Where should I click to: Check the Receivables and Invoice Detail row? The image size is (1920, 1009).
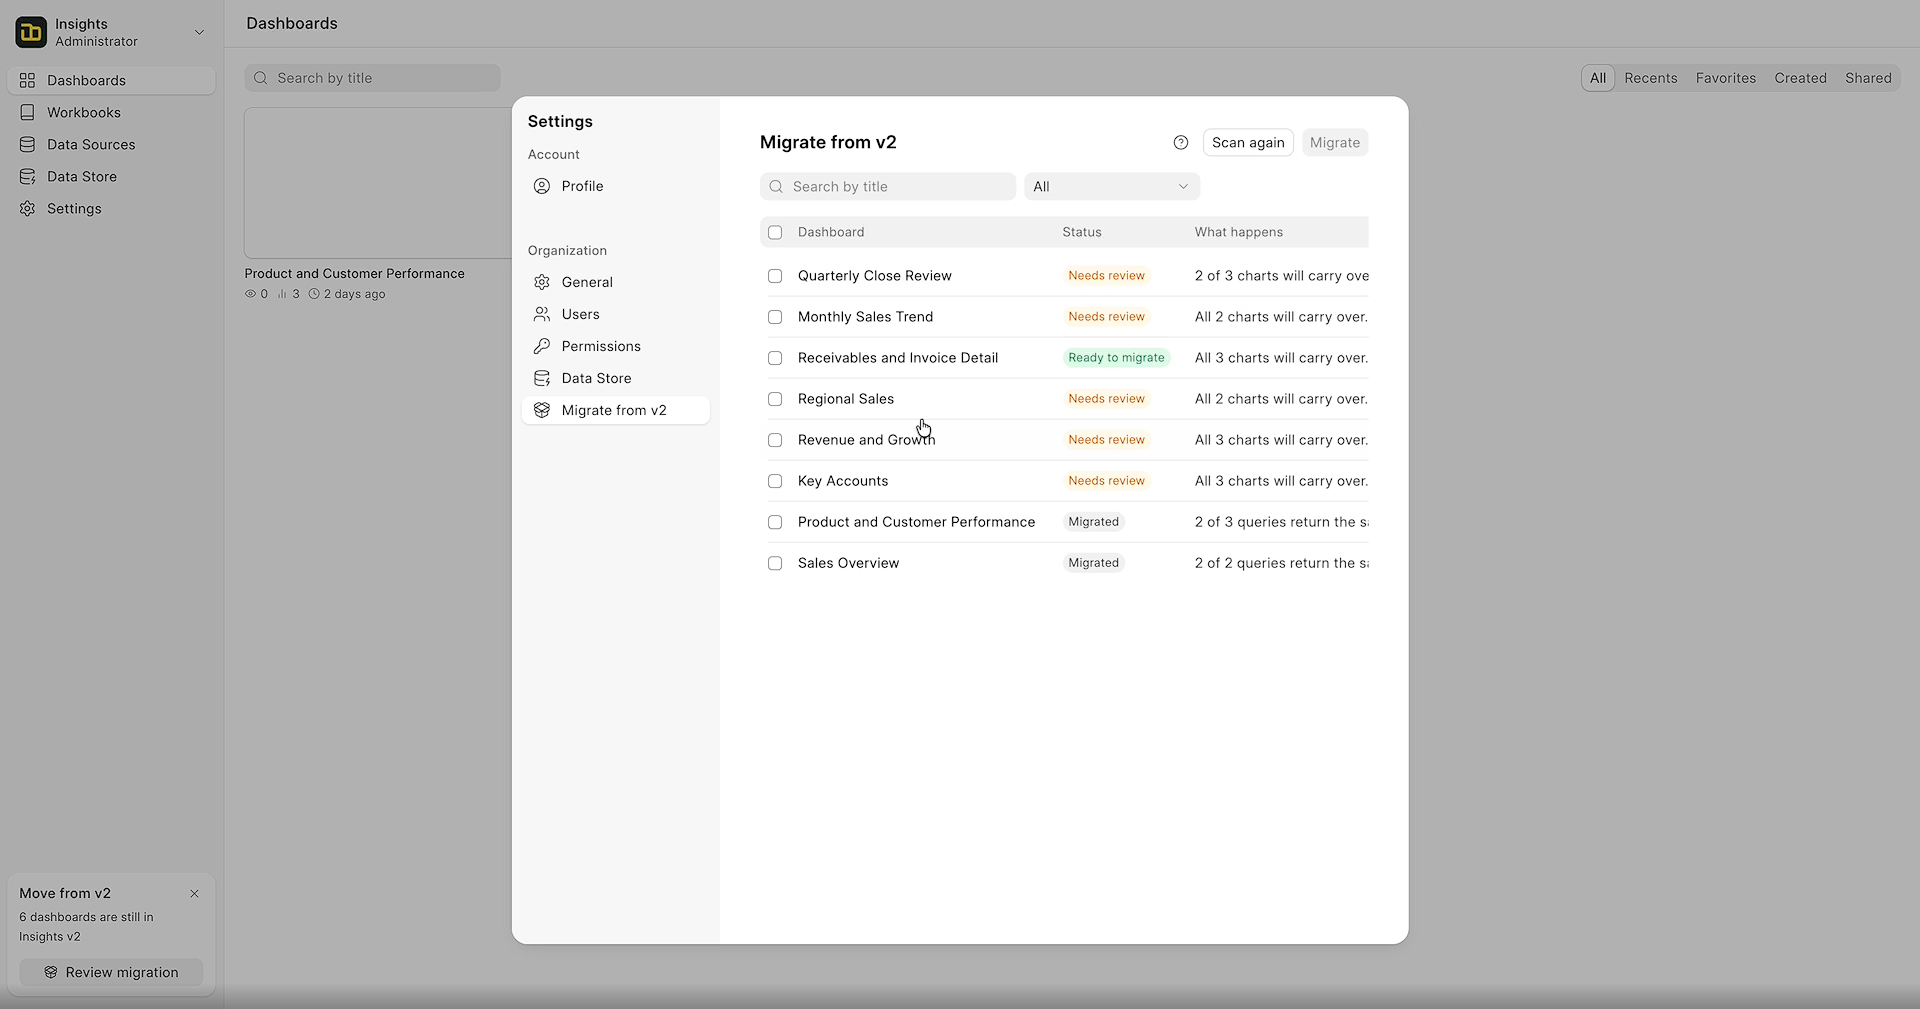point(775,358)
